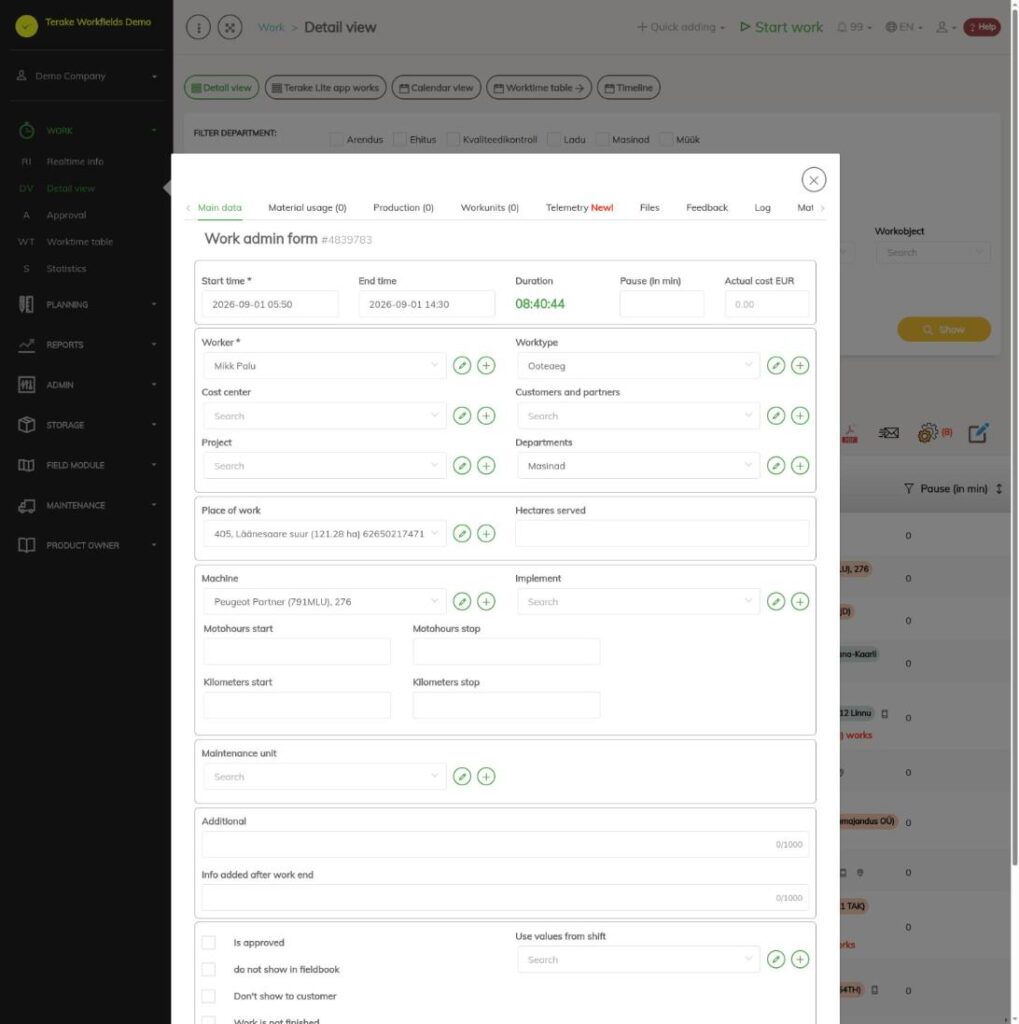Edit Place of work pencil icon
Viewport: 1019px width, 1024px height.
click(462, 534)
